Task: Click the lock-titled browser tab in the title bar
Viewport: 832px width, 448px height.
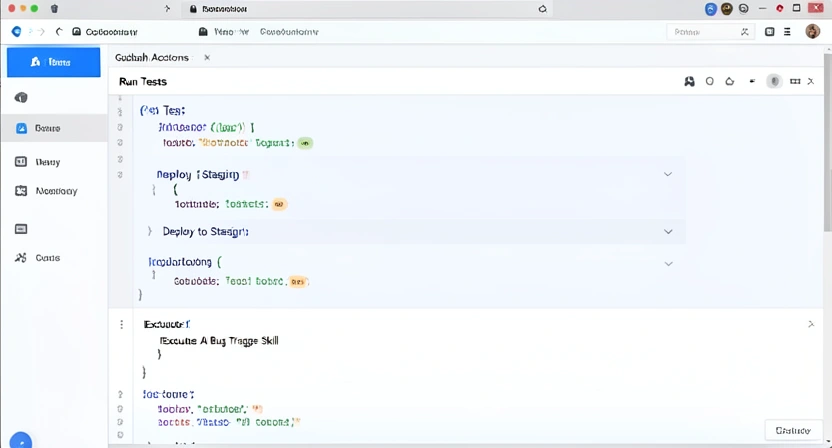Action: (367, 8)
